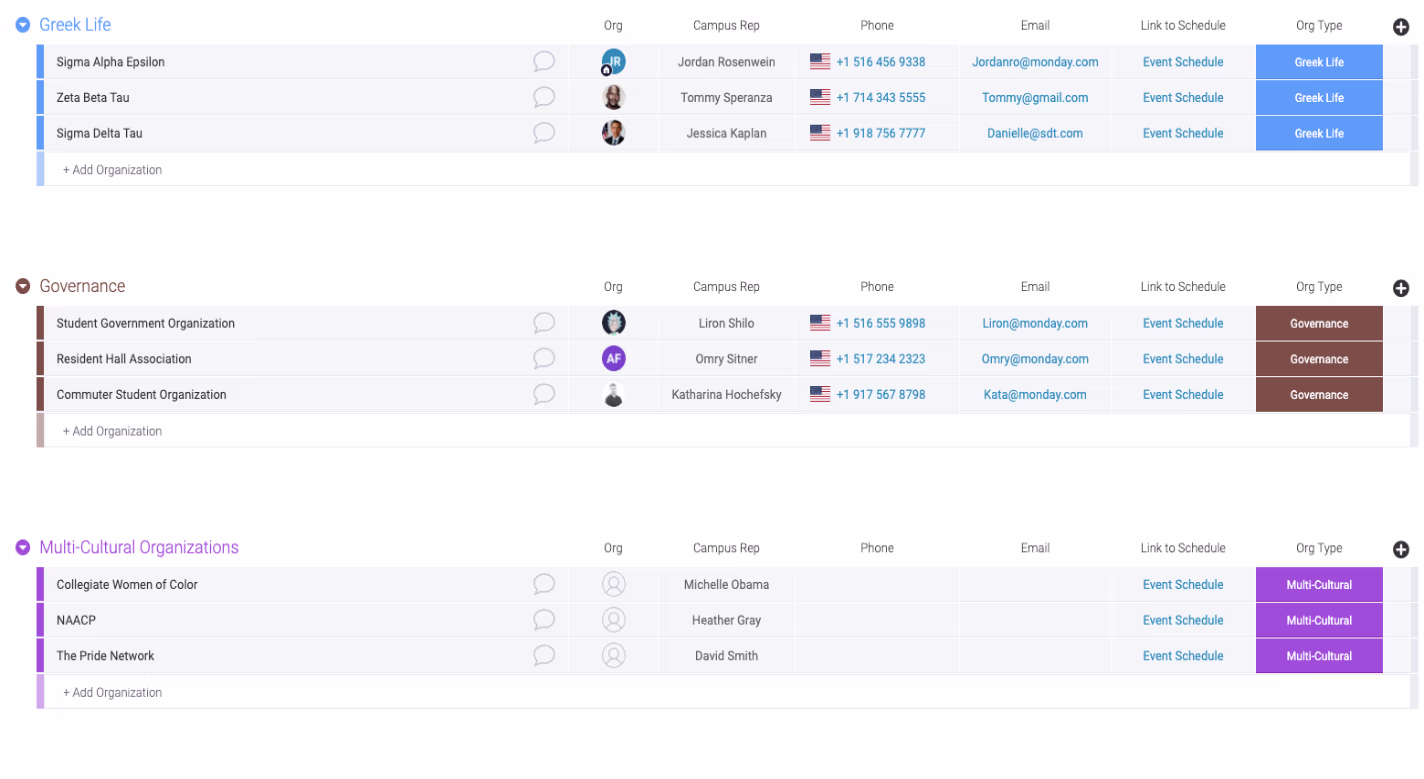Image resolution: width=1424 pixels, height=779 pixels.
Task: Change Org Type for Commuter Student Organization
Action: coord(1319,394)
